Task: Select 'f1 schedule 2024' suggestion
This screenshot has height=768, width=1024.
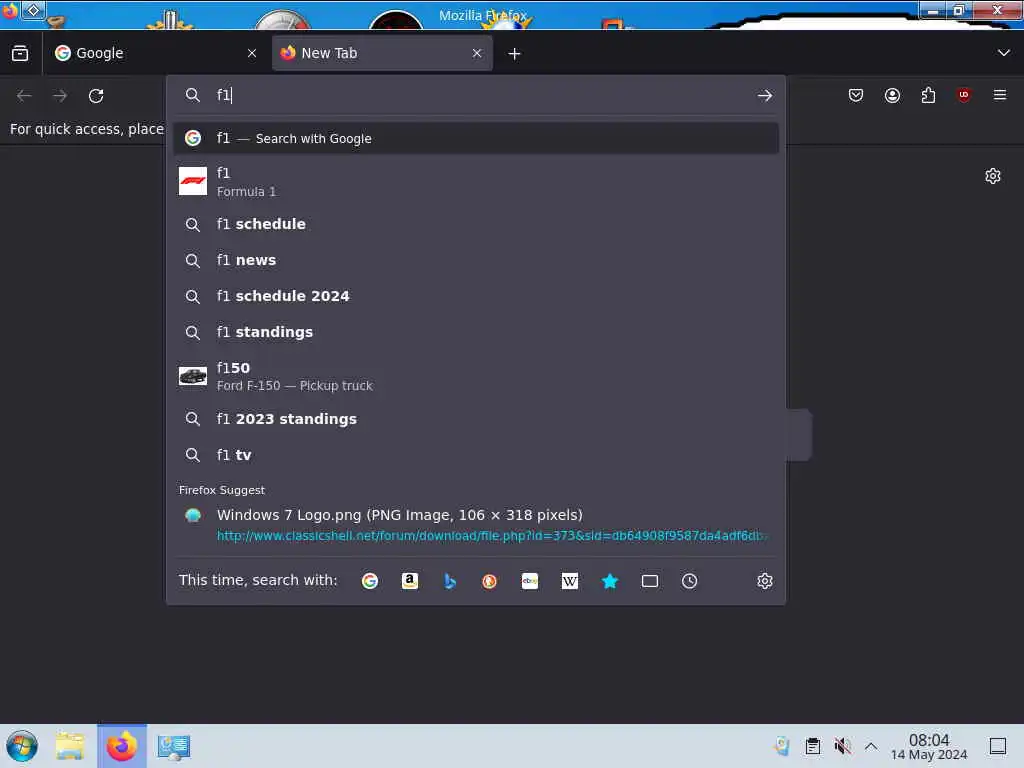Action: point(476,296)
